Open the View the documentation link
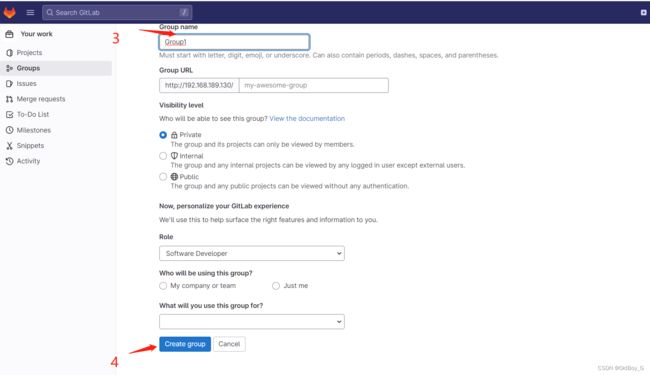Image resolution: width=650 pixels, height=375 pixels. pos(307,119)
